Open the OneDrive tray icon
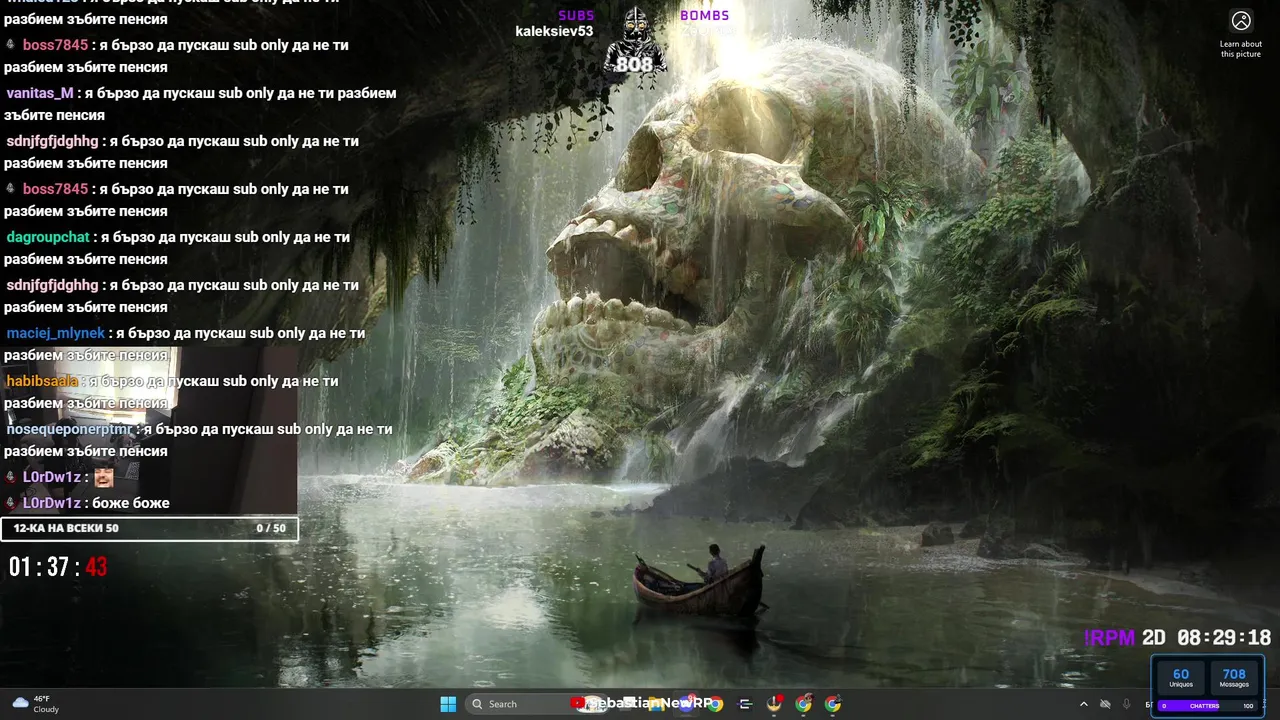This screenshot has width=1280, height=720. 1105,704
